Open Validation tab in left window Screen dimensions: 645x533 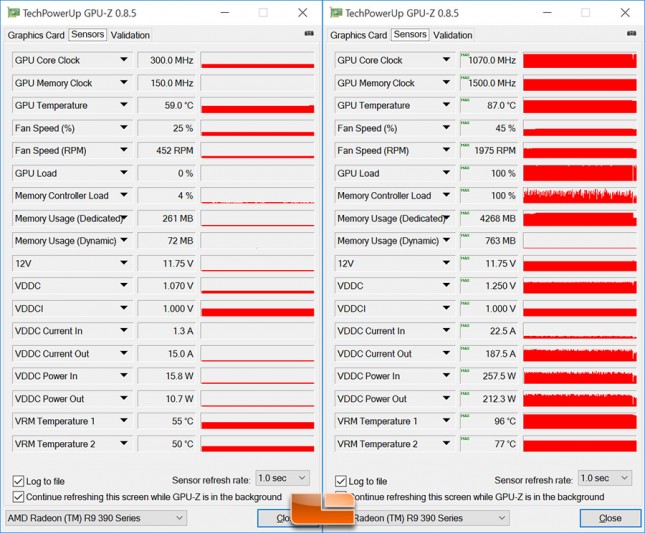pos(130,35)
